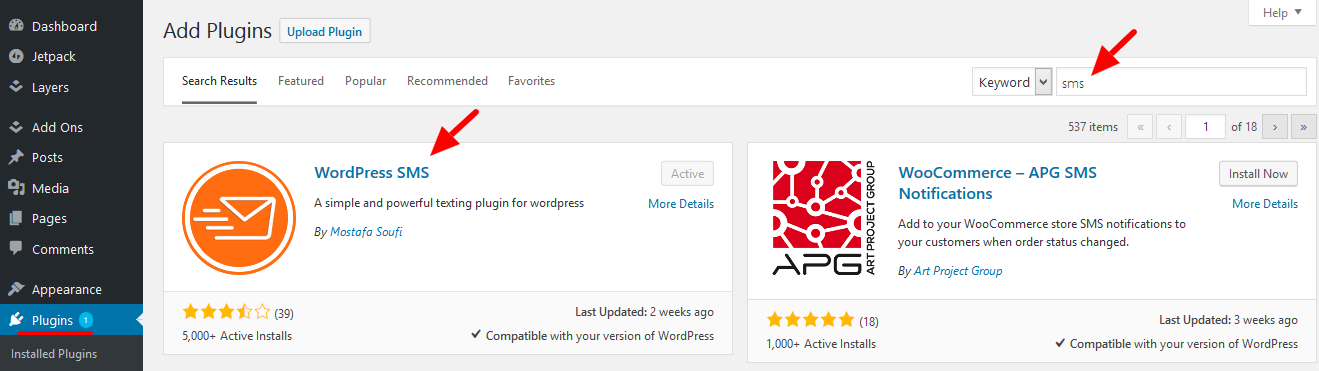
Task: Click the Active button for WordPress SMS
Action: (x=687, y=173)
